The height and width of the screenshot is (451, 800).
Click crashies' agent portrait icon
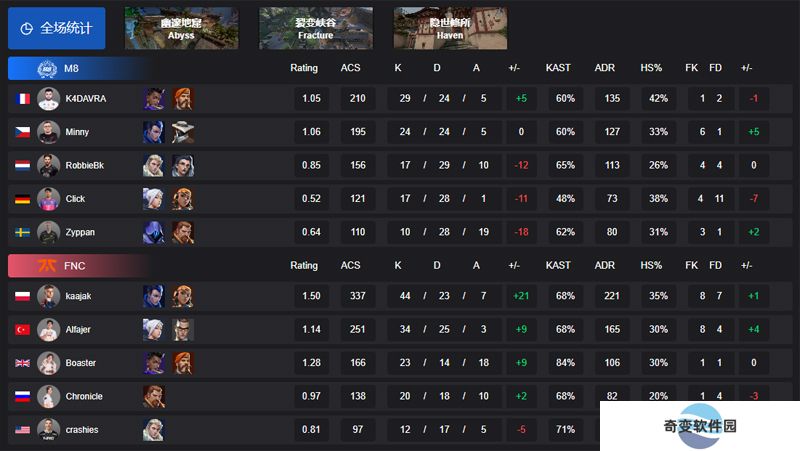point(154,430)
